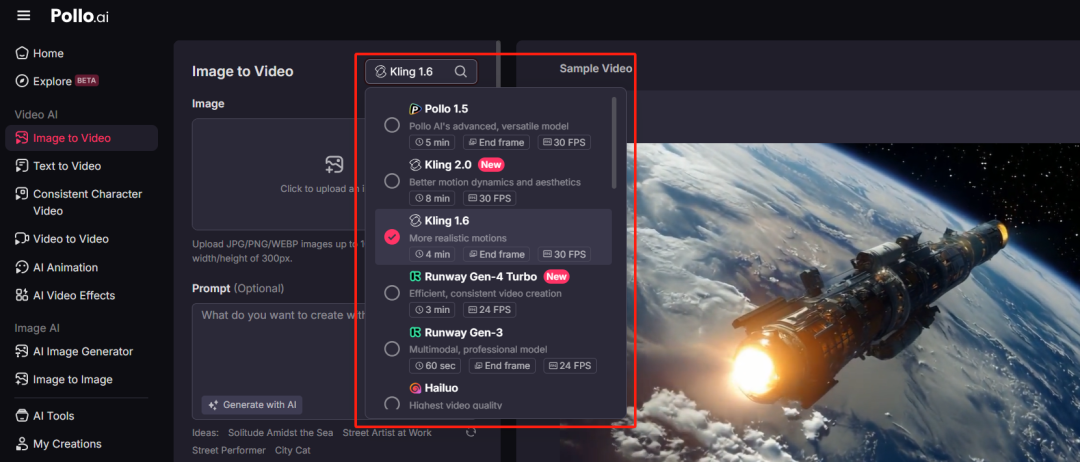Click the Hailuo logo icon
The height and width of the screenshot is (462, 1080).
click(415, 388)
